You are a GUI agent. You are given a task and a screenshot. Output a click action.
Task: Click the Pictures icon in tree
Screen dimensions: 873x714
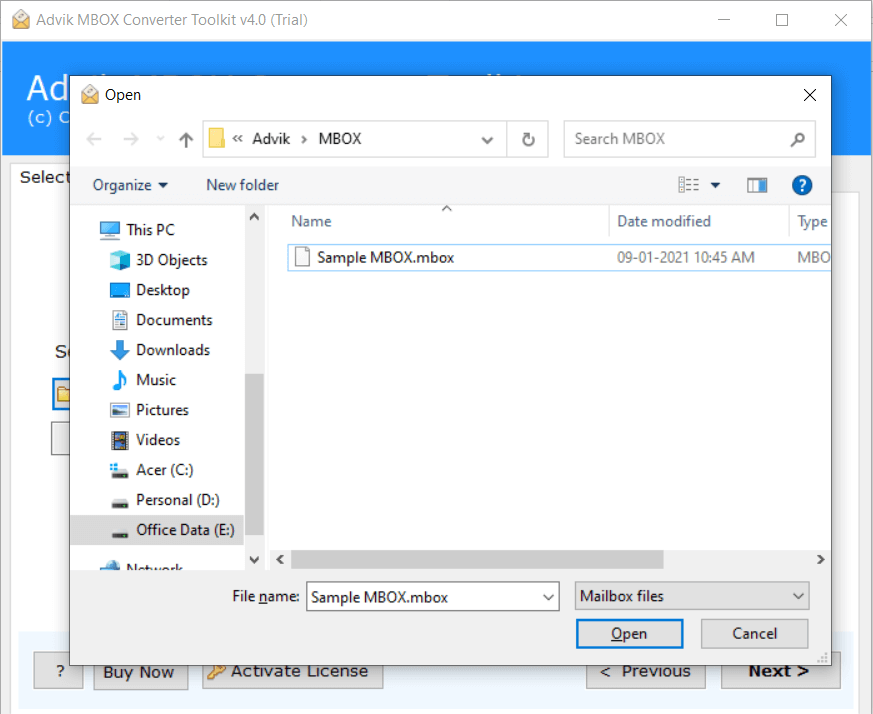pyautogui.click(x=120, y=410)
